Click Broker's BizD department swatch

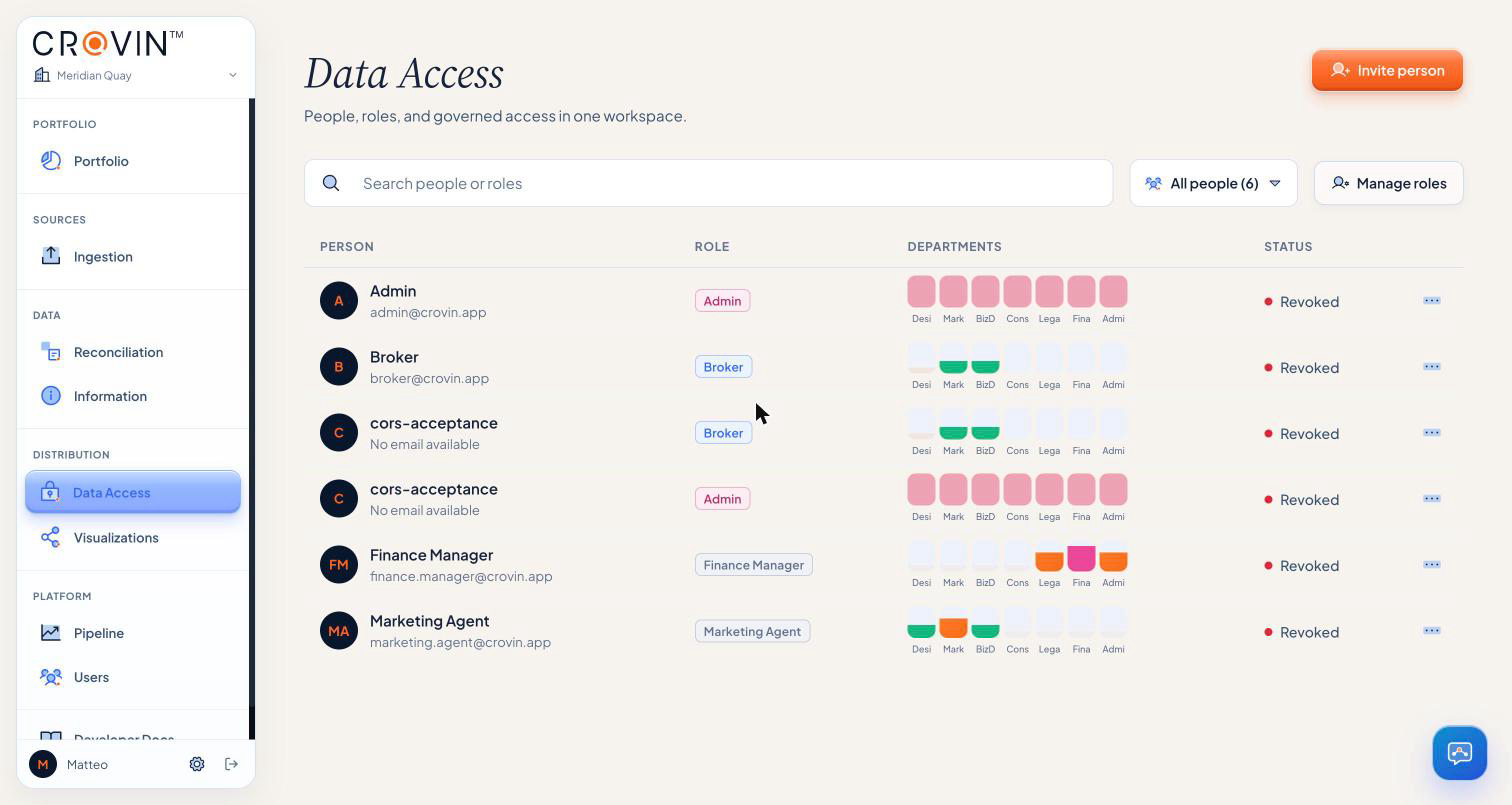pyautogui.click(x=985, y=358)
